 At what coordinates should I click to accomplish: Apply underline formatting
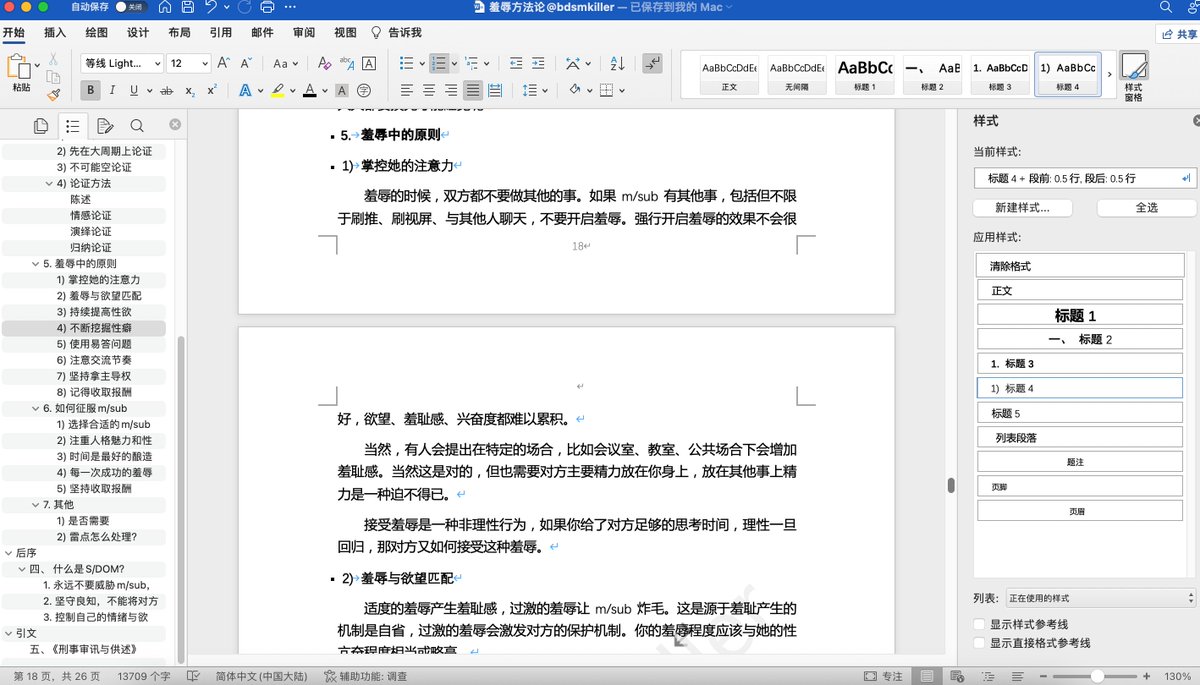tap(135, 90)
